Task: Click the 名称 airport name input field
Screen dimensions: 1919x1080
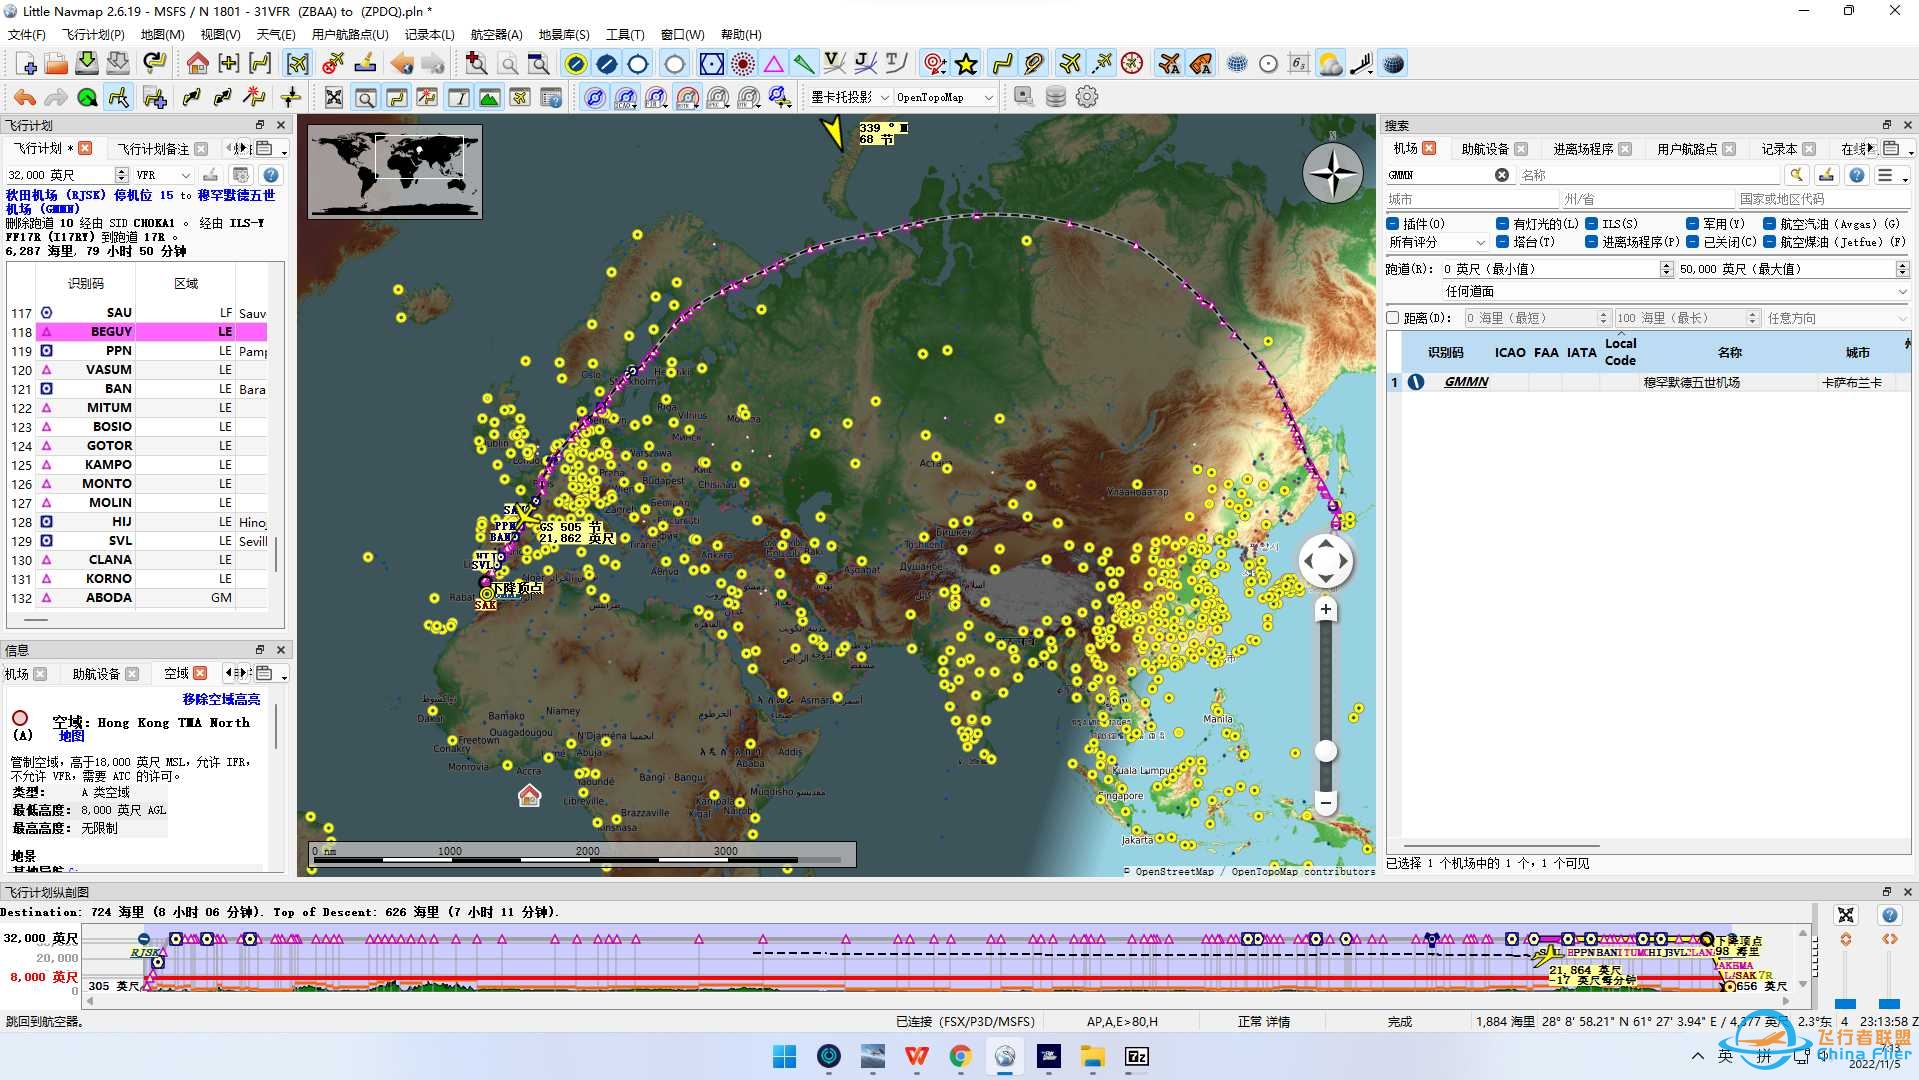Action: point(1647,175)
